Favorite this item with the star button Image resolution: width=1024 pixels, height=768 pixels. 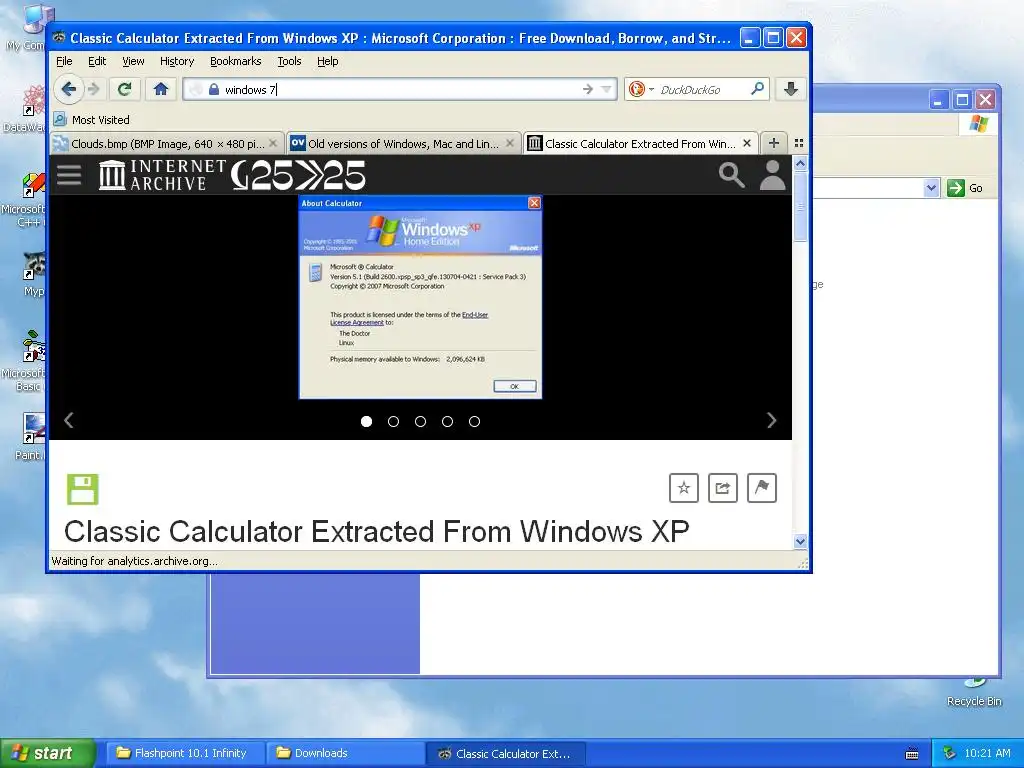684,488
